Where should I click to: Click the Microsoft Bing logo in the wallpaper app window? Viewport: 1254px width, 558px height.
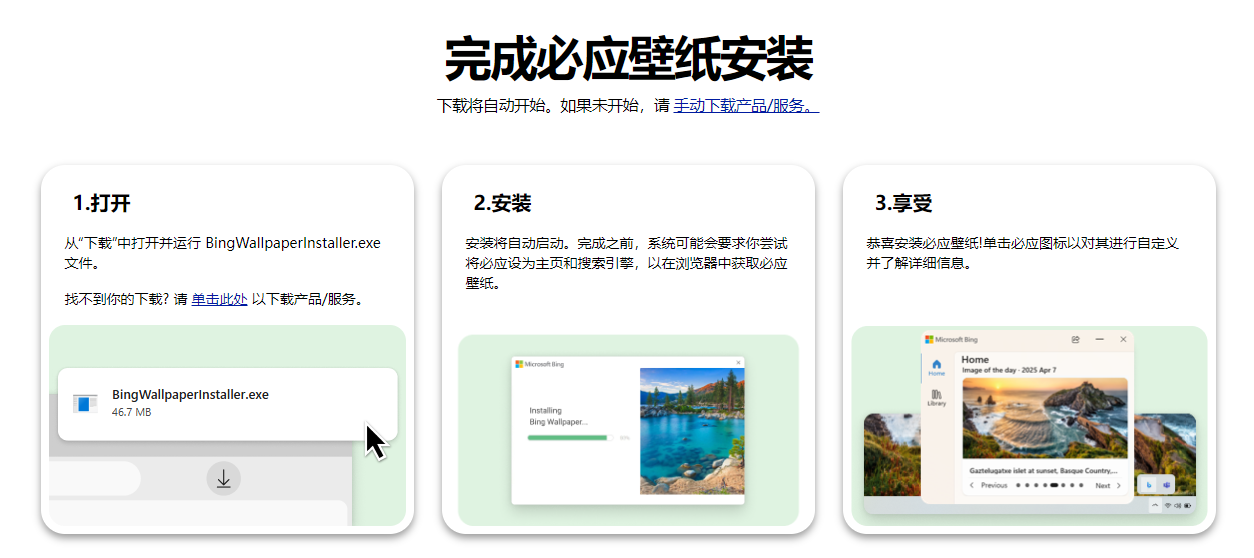coord(951,339)
